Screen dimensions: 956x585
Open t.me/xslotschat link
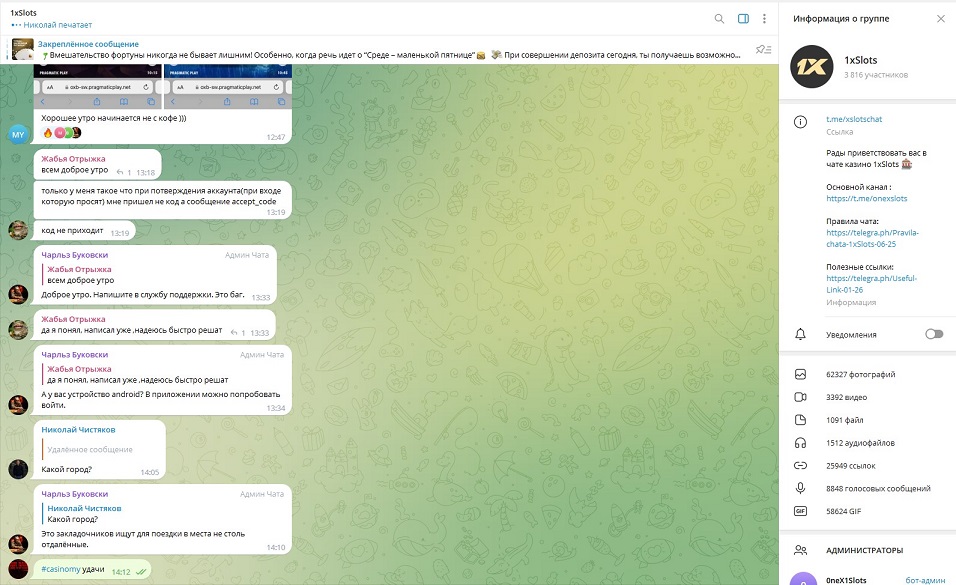[x=854, y=119]
